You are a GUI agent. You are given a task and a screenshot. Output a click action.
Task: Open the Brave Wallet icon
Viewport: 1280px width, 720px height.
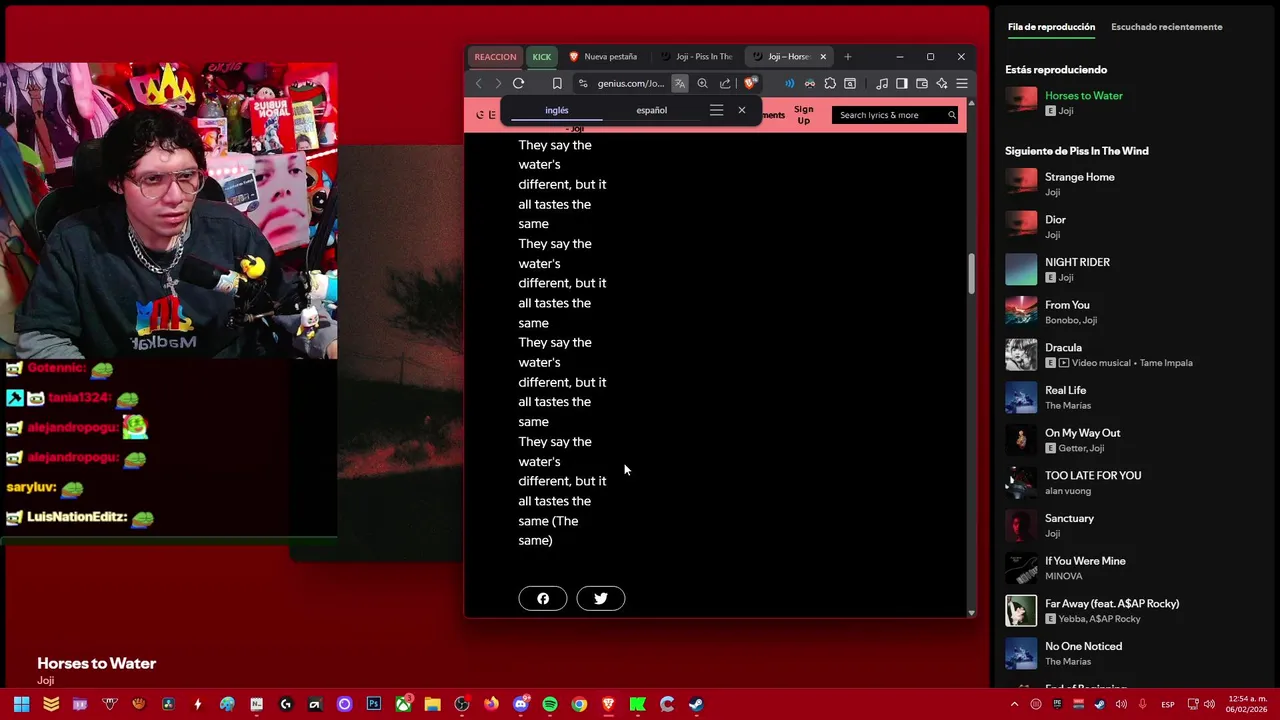[921, 83]
